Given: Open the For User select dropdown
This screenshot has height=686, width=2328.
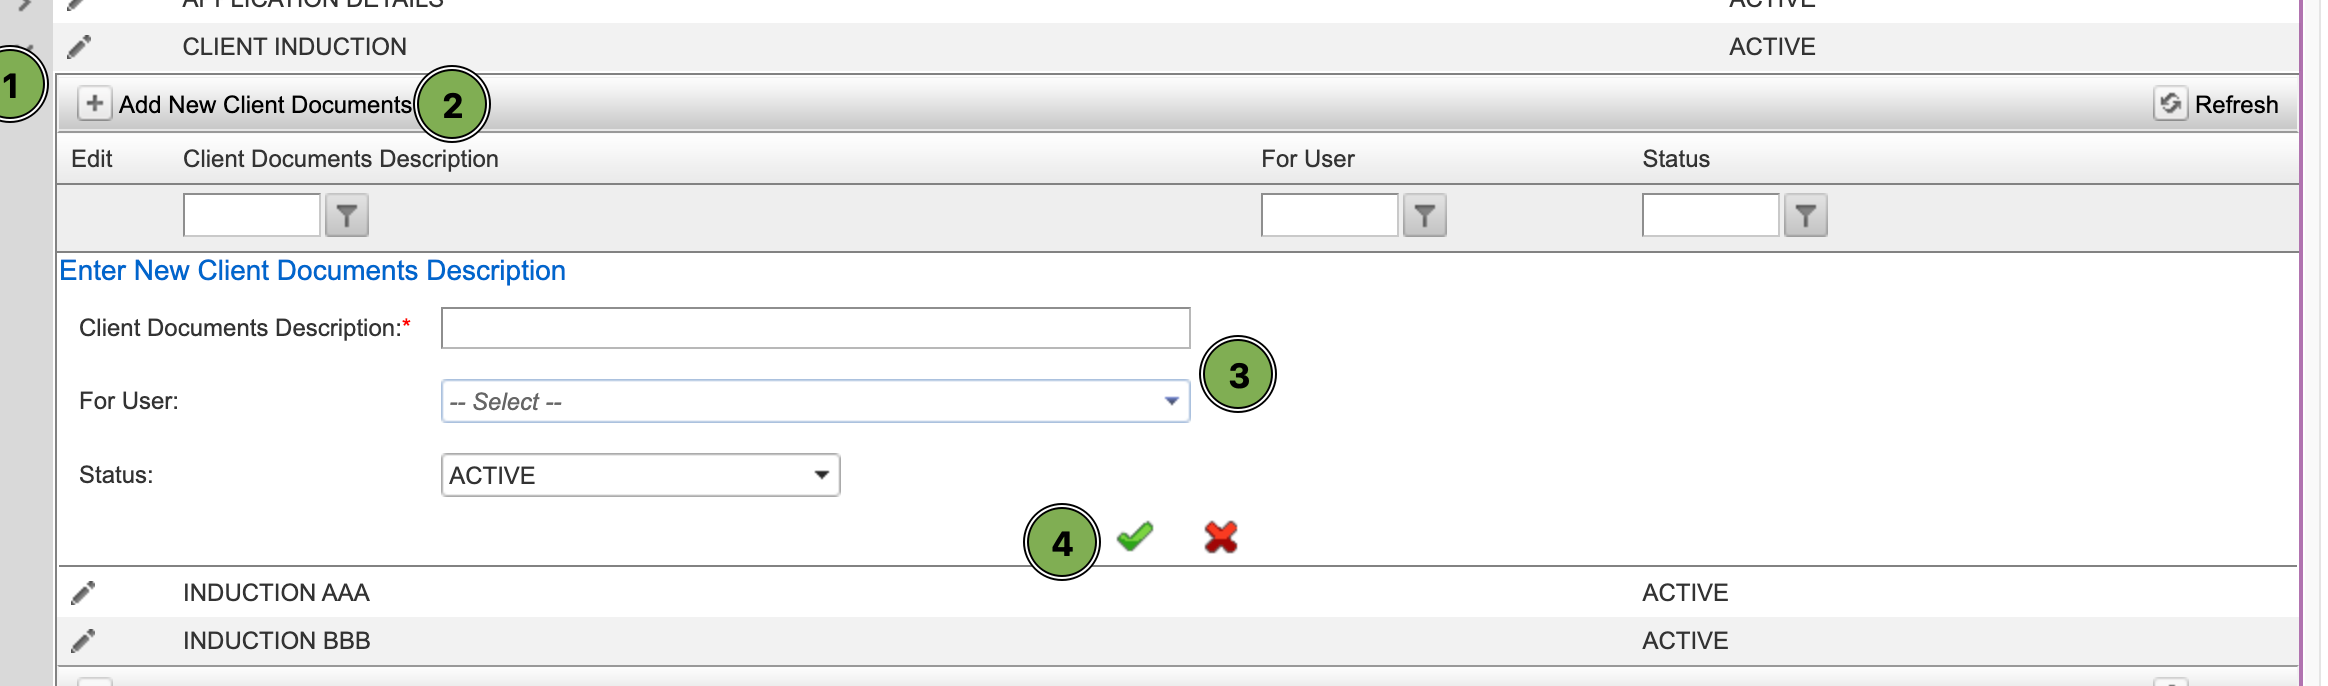Looking at the screenshot, I should 815,401.
